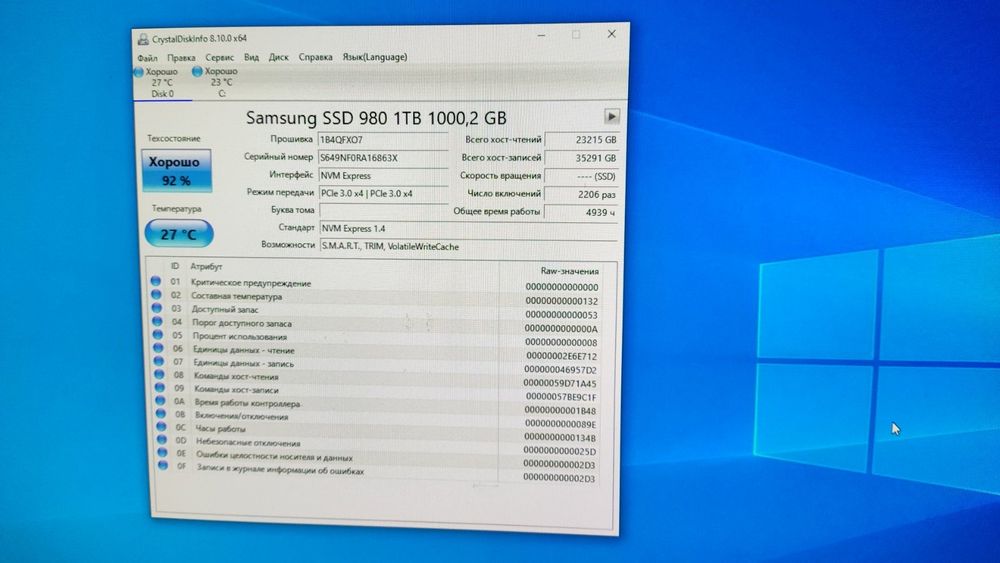
Task: Click the Интерфейс field NVM Express
Action: coord(383,175)
